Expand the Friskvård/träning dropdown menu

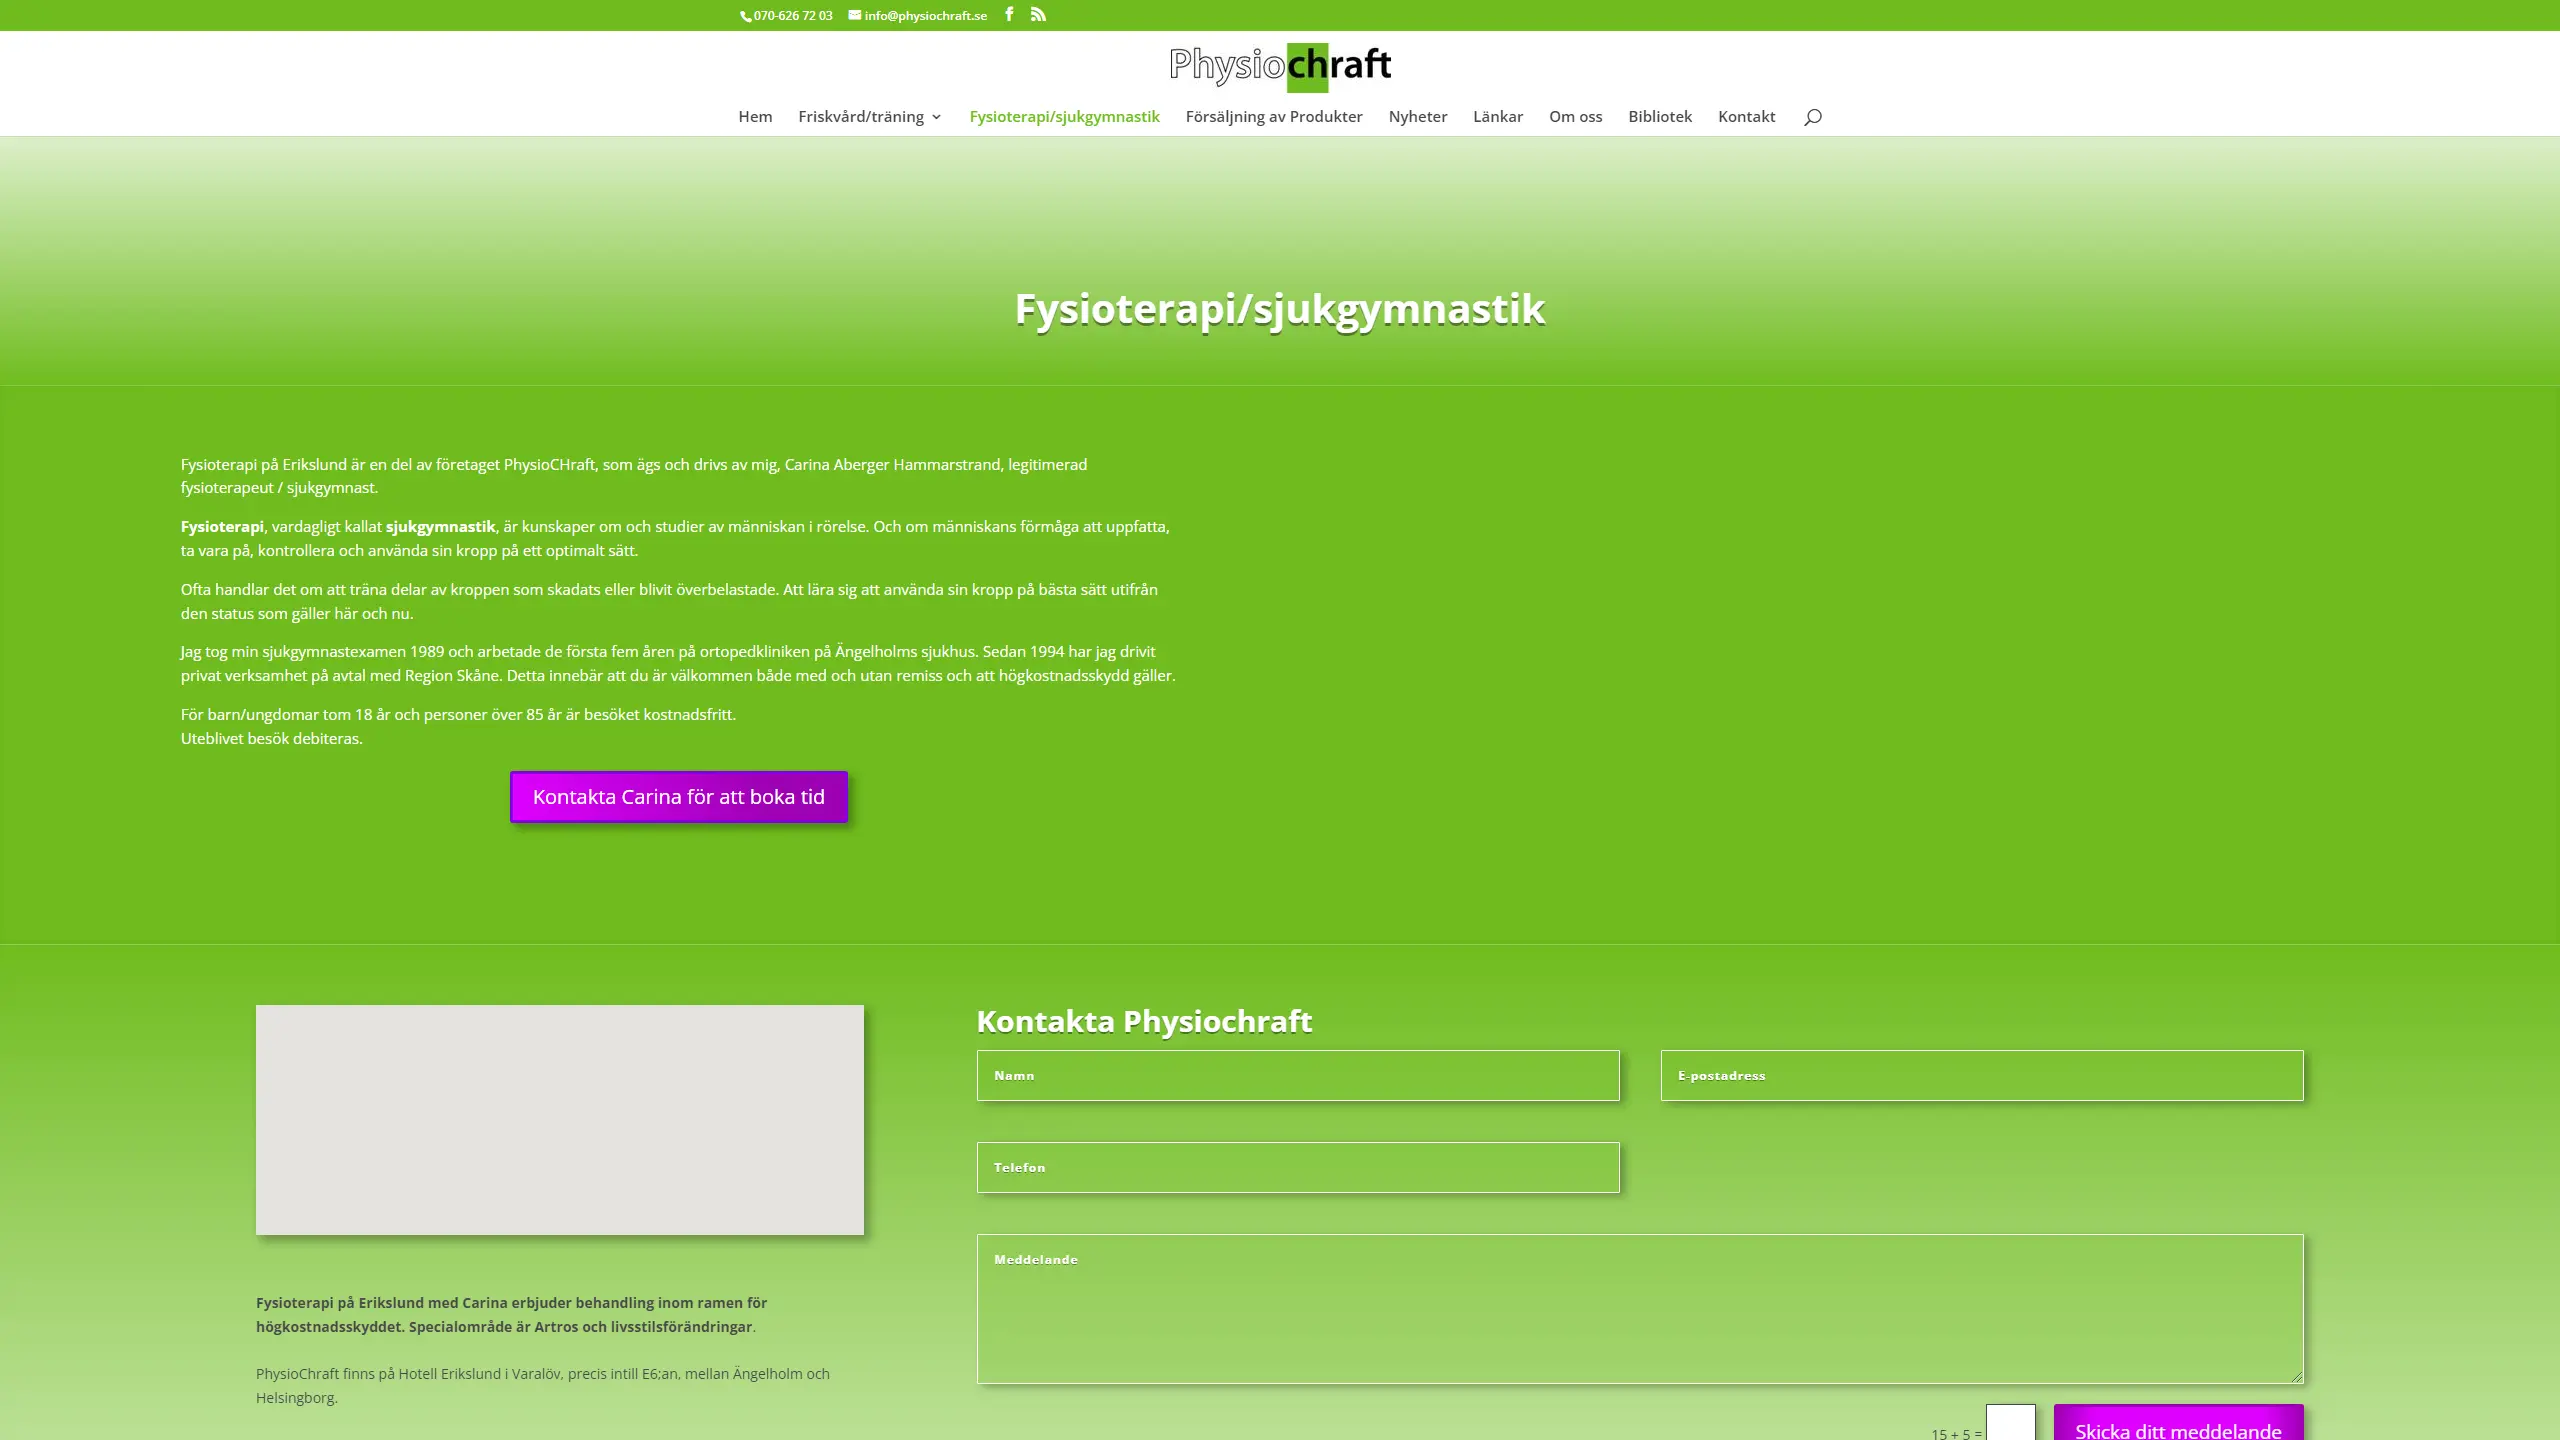[870, 116]
